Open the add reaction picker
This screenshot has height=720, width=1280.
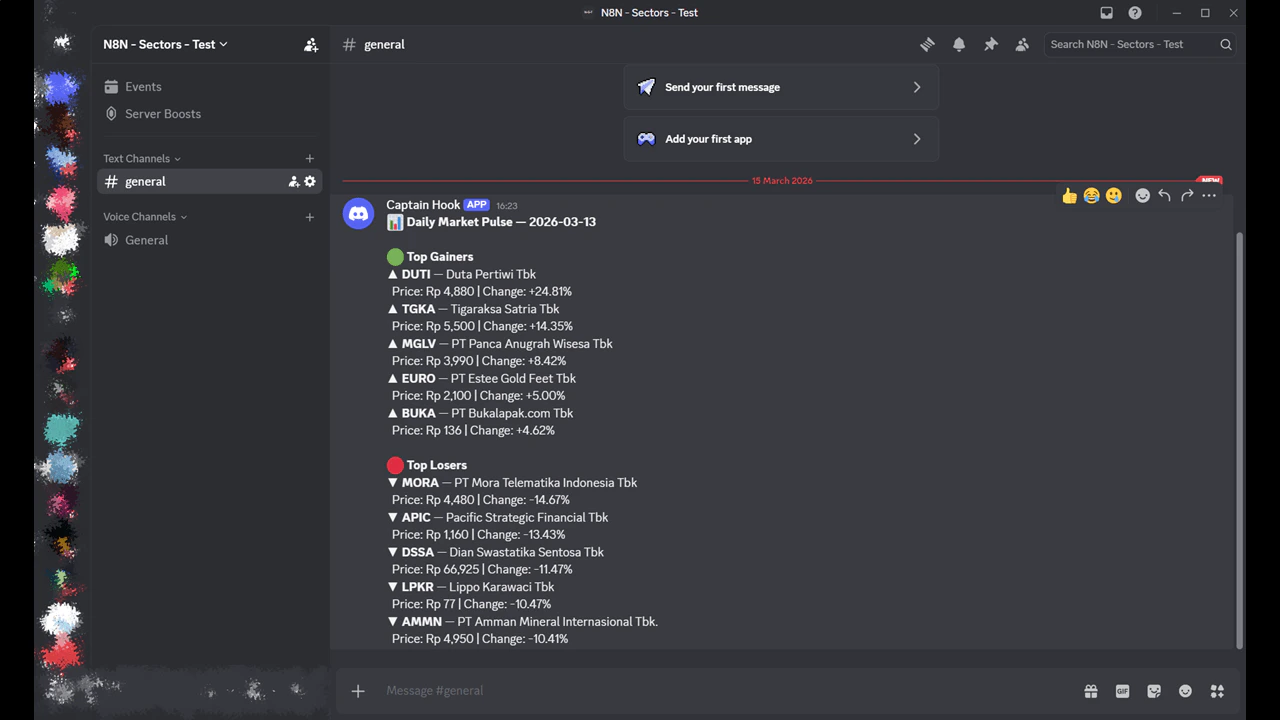pos(1142,195)
